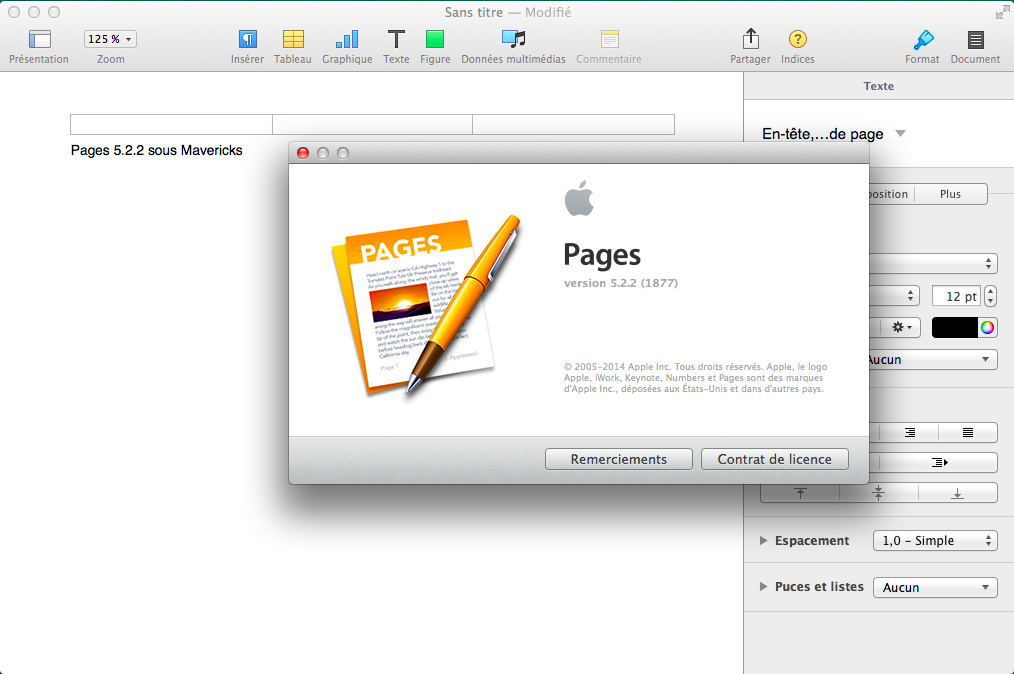The width and height of the screenshot is (1014, 674).
Task: Open the Aucun dropdown for Puces et listes
Action: click(x=935, y=587)
